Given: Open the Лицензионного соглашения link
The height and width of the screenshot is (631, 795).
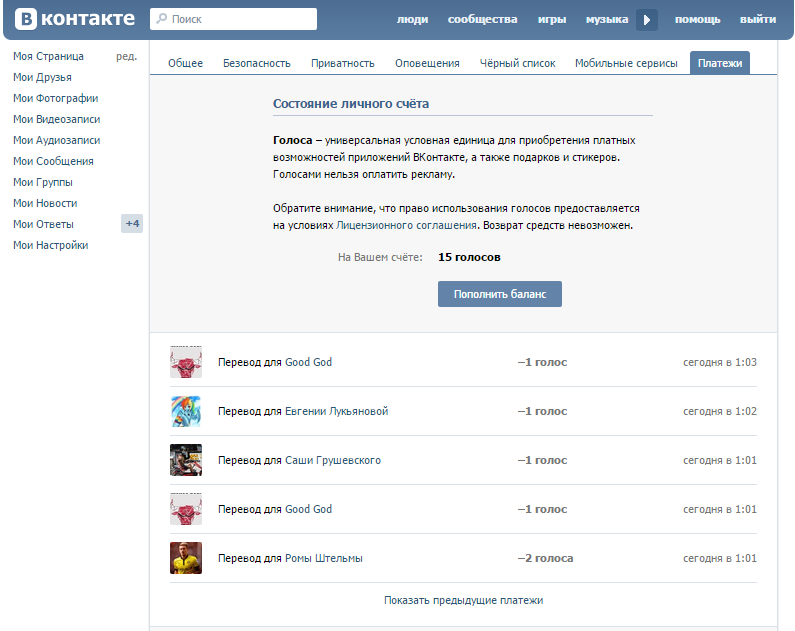Looking at the screenshot, I should pos(406,226).
